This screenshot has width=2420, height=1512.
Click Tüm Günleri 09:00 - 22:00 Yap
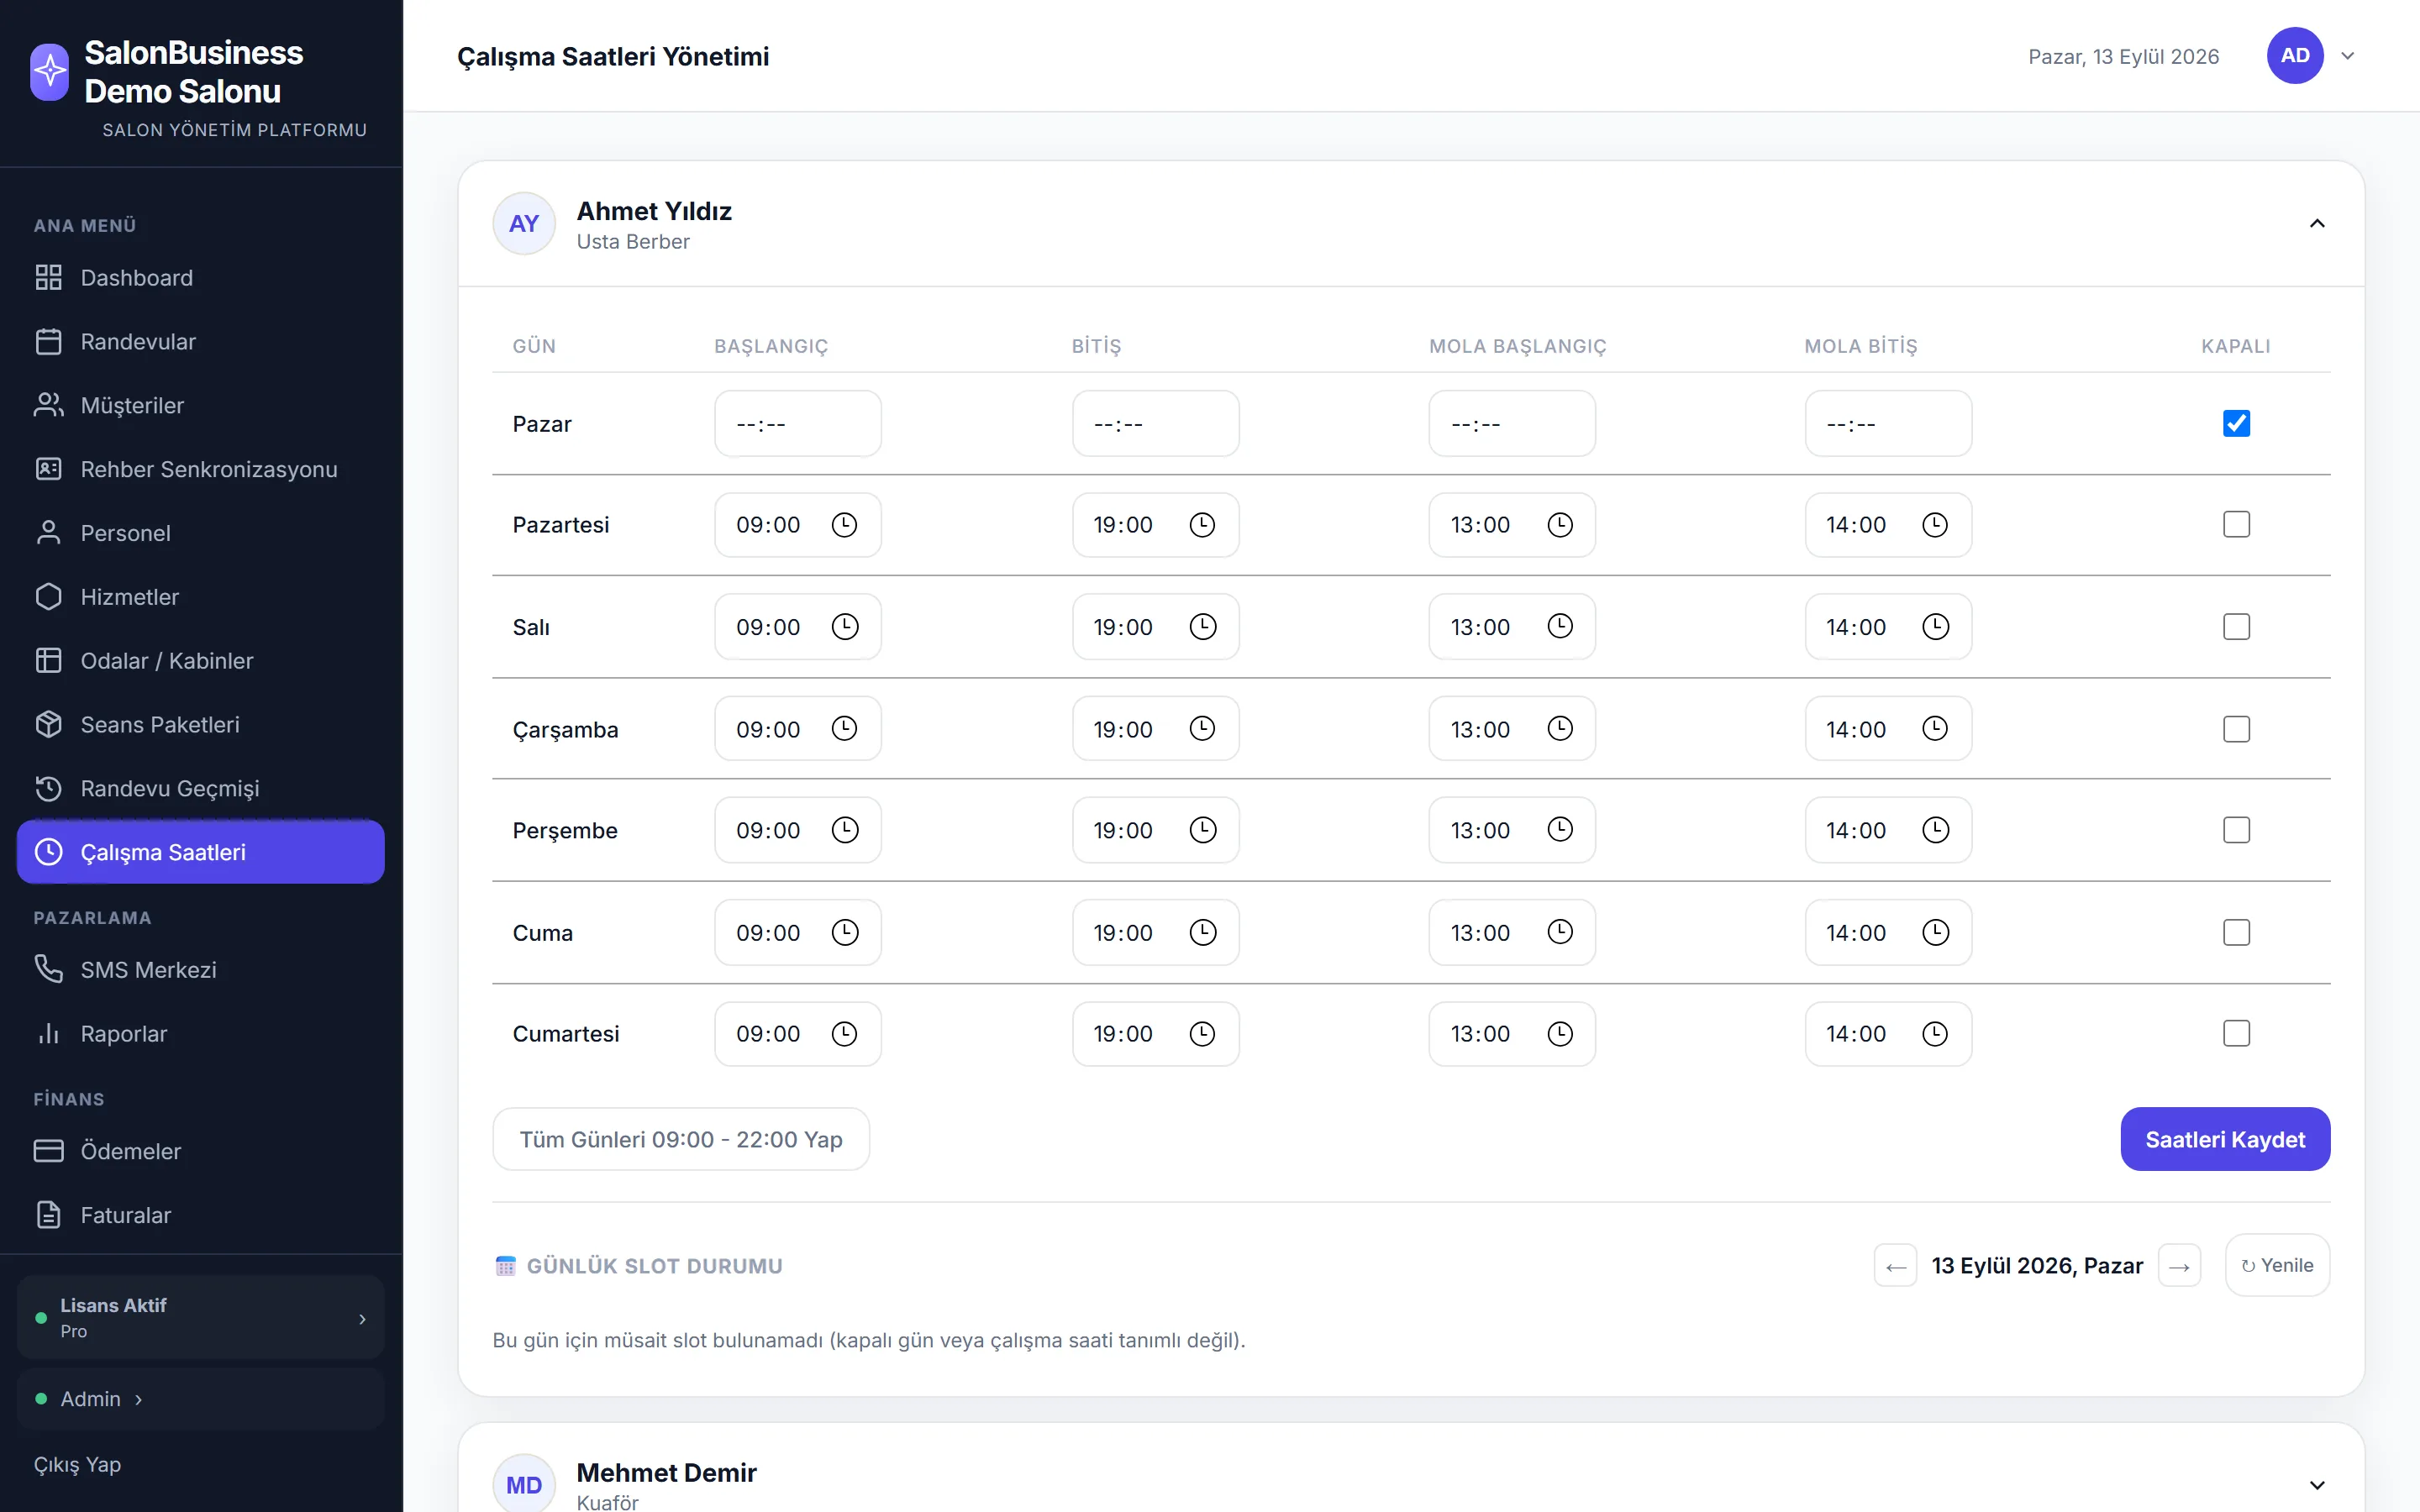coord(681,1139)
